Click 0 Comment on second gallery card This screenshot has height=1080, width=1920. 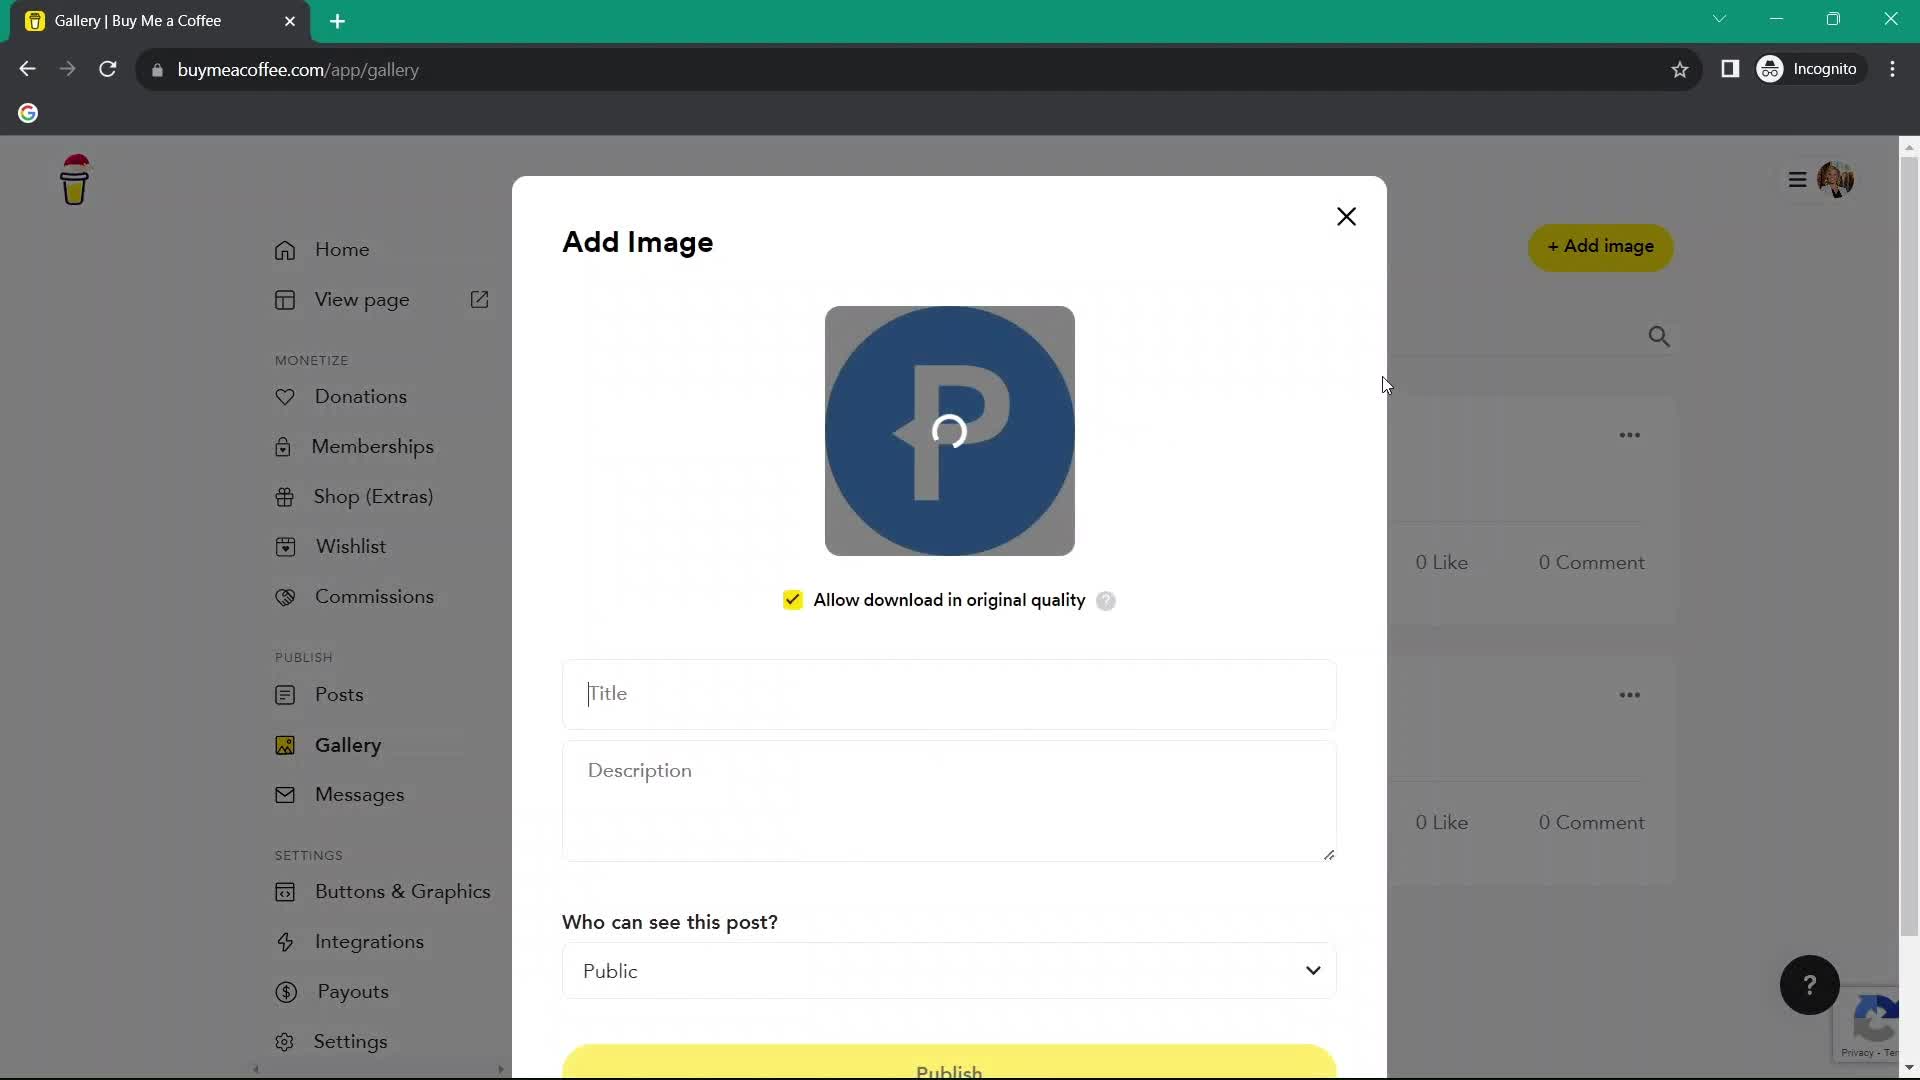(x=1591, y=823)
